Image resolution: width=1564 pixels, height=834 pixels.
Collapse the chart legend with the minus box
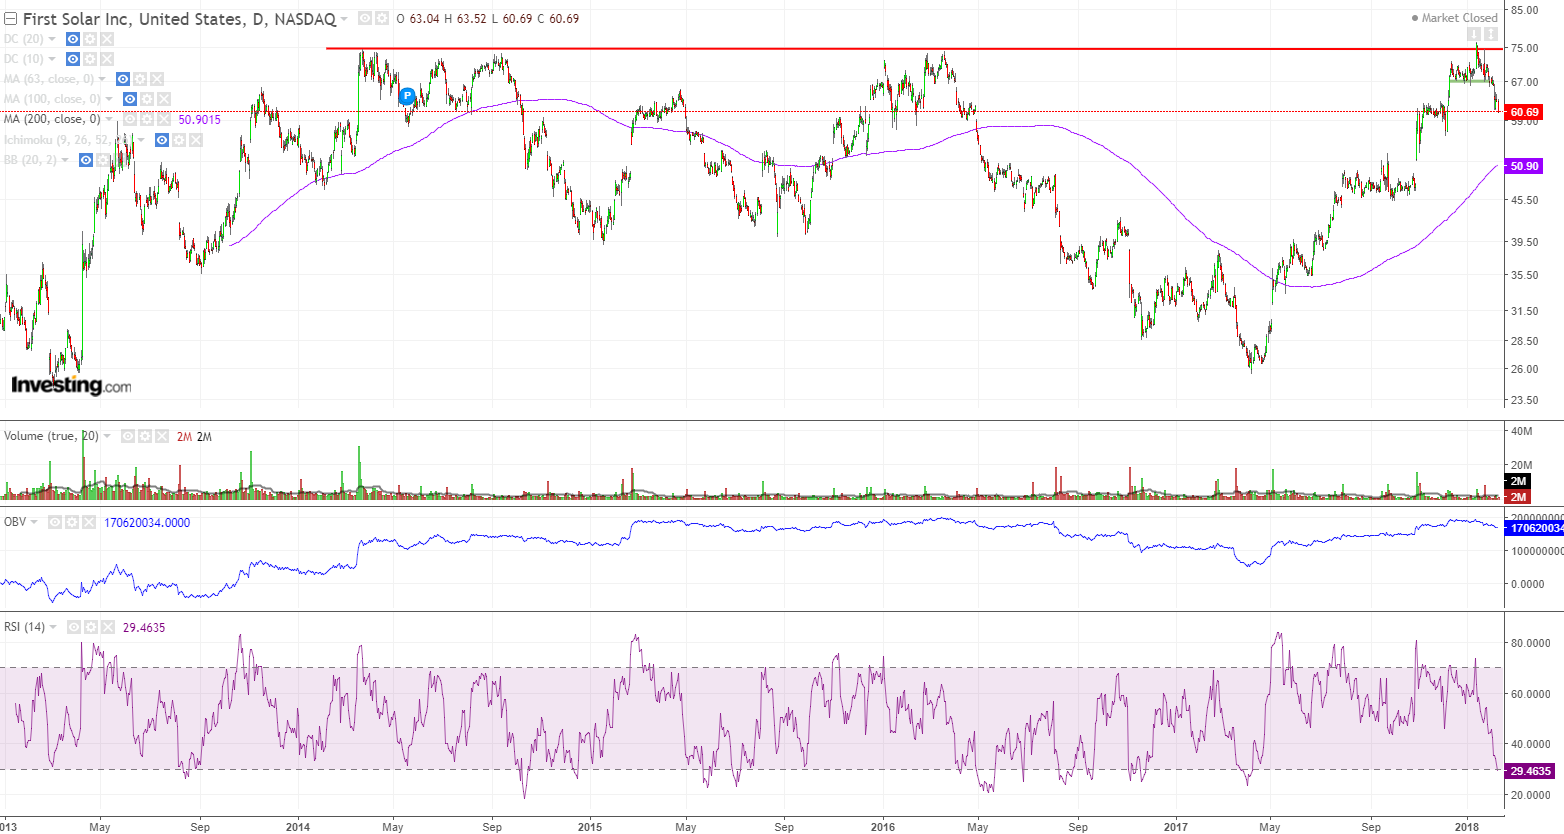(11, 19)
